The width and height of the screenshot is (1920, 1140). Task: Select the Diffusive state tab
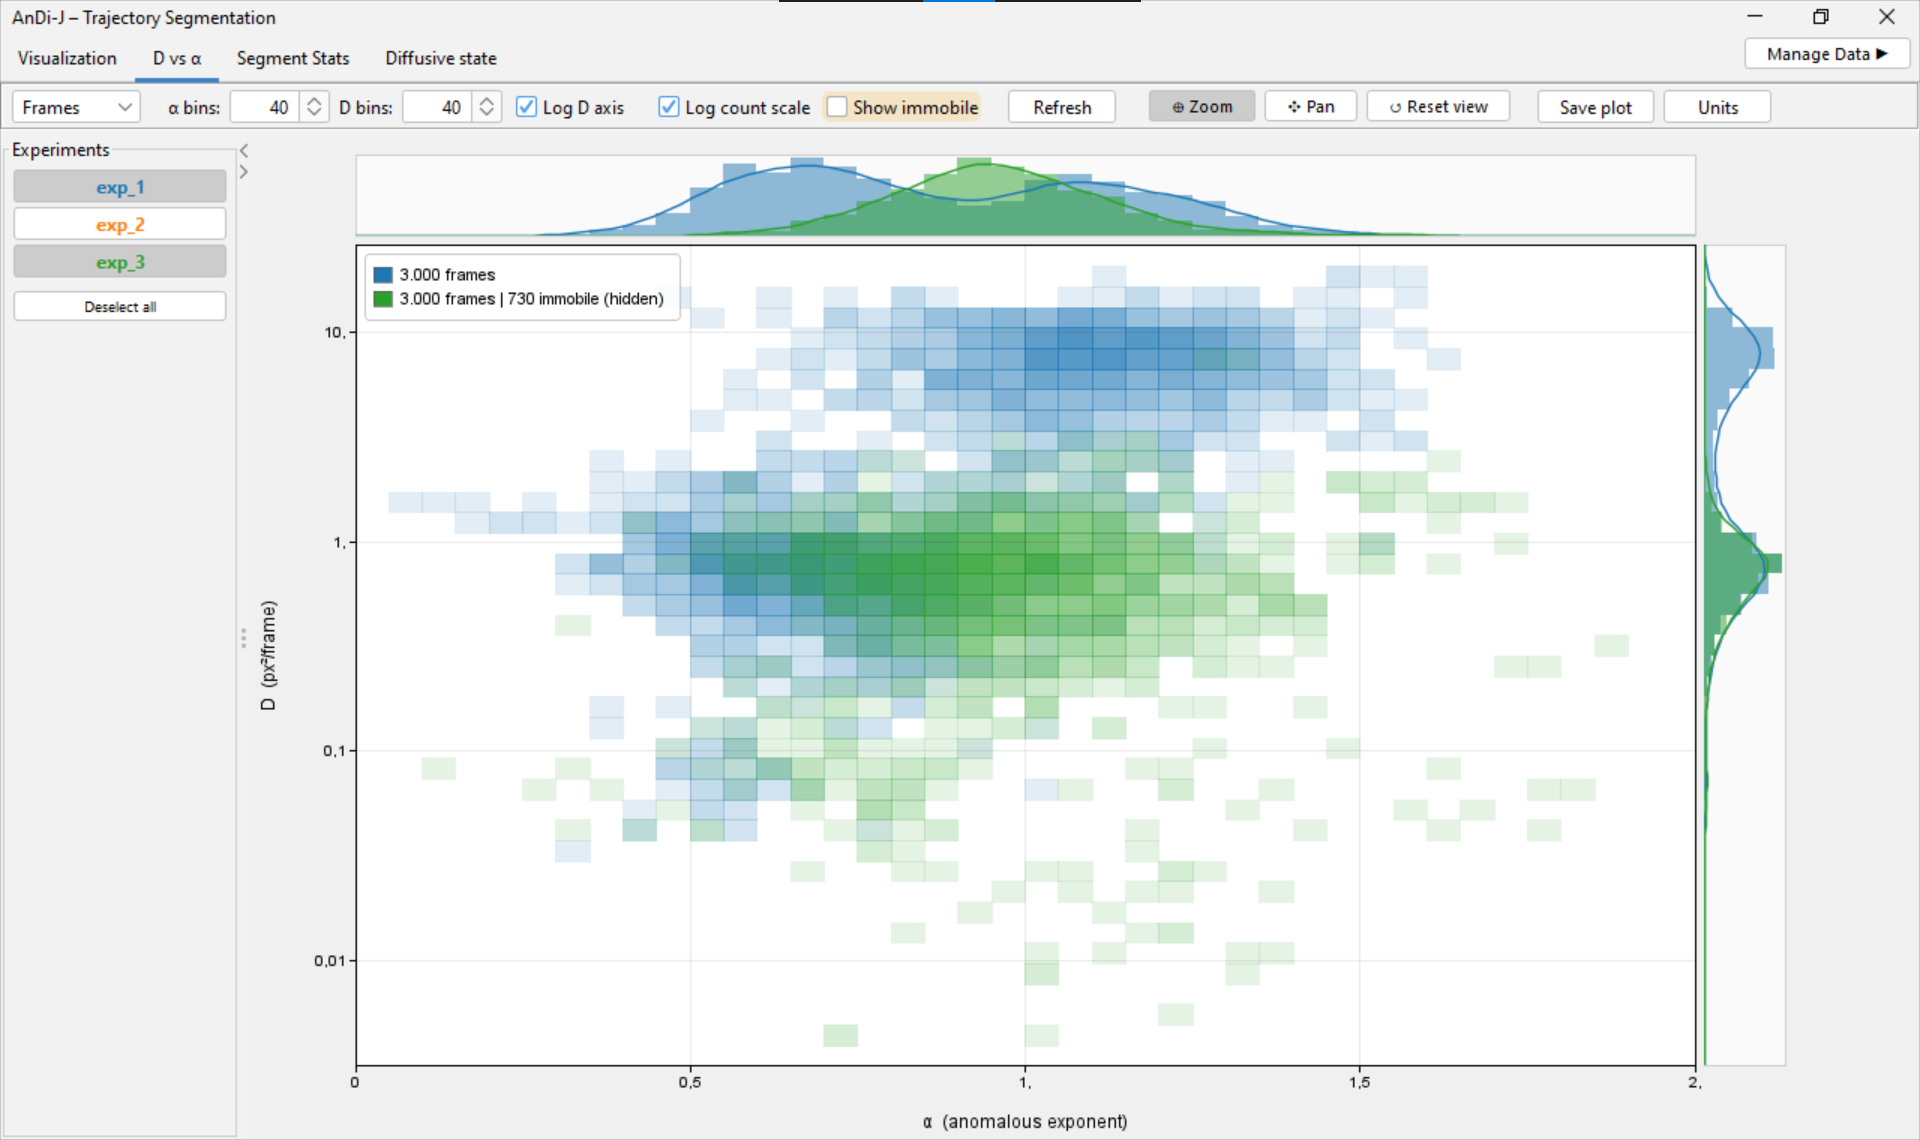441,58
